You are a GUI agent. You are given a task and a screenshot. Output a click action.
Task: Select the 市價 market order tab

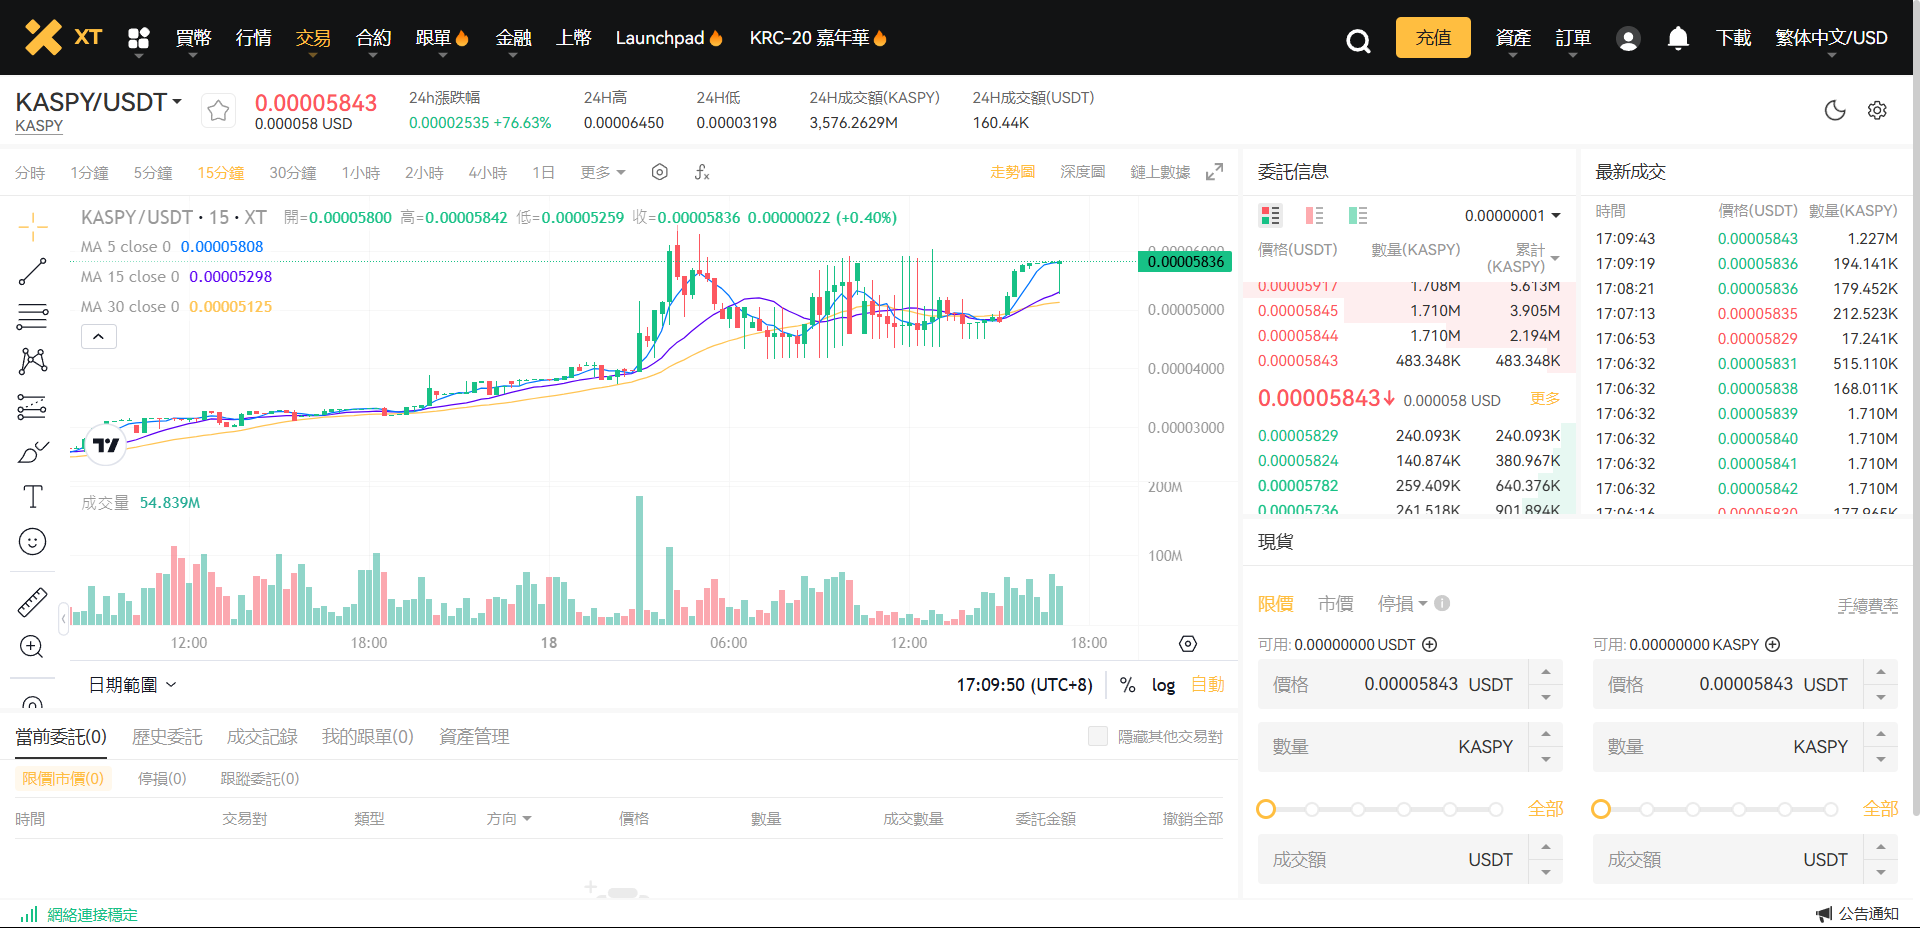click(1335, 603)
